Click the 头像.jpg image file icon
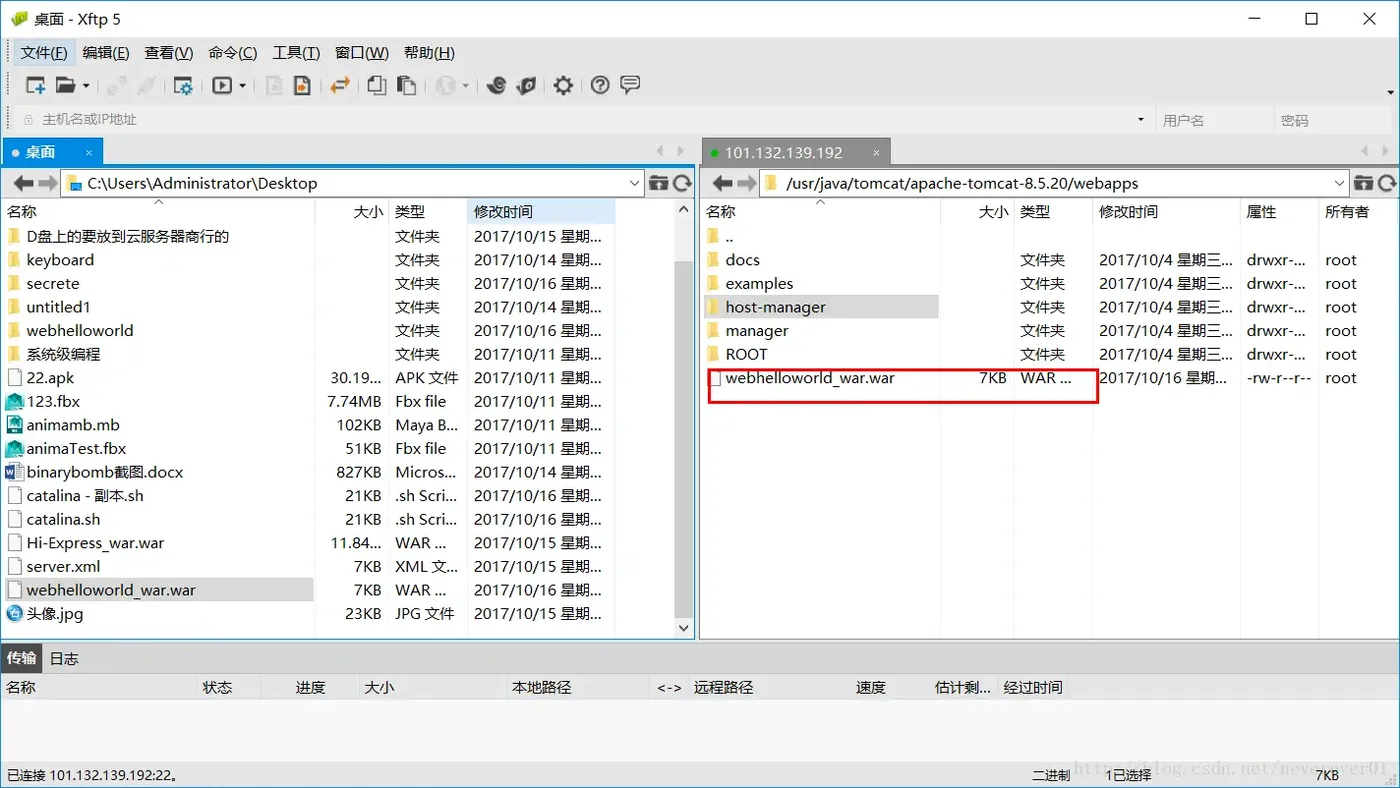This screenshot has width=1400, height=788. click(x=15, y=614)
